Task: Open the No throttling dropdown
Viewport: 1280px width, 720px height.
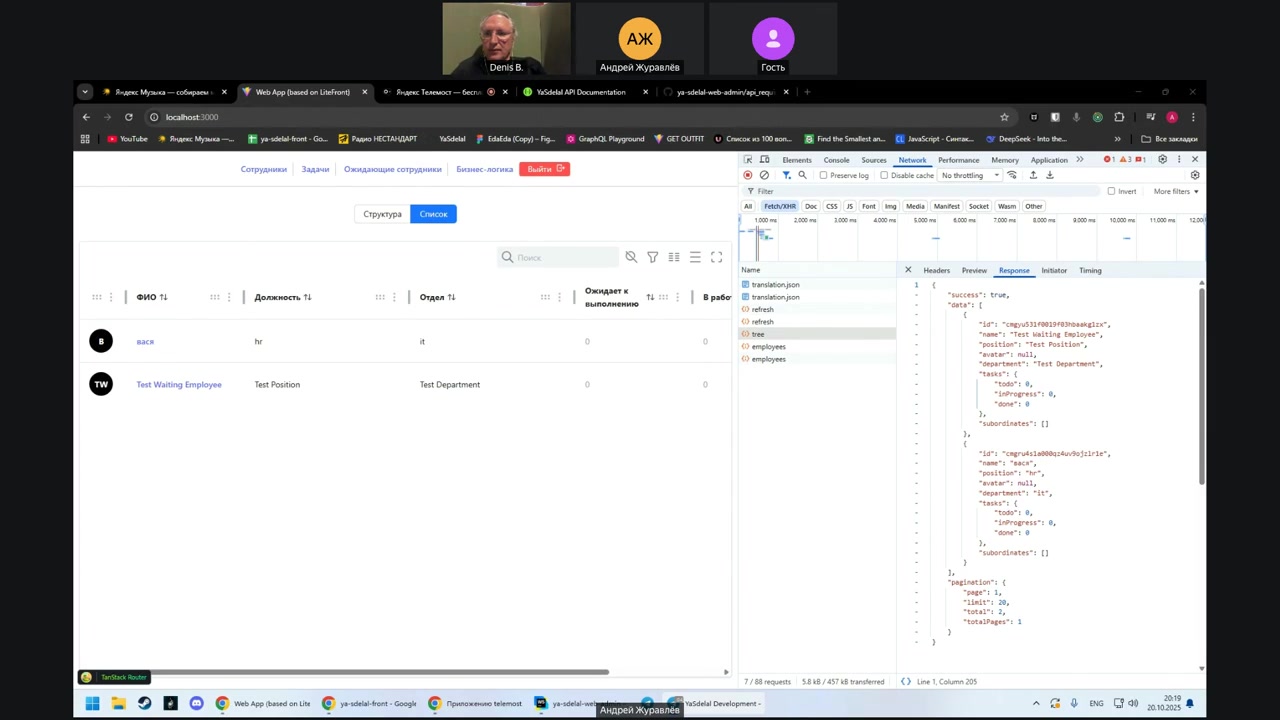Action: pyautogui.click(x=970, y=175)
